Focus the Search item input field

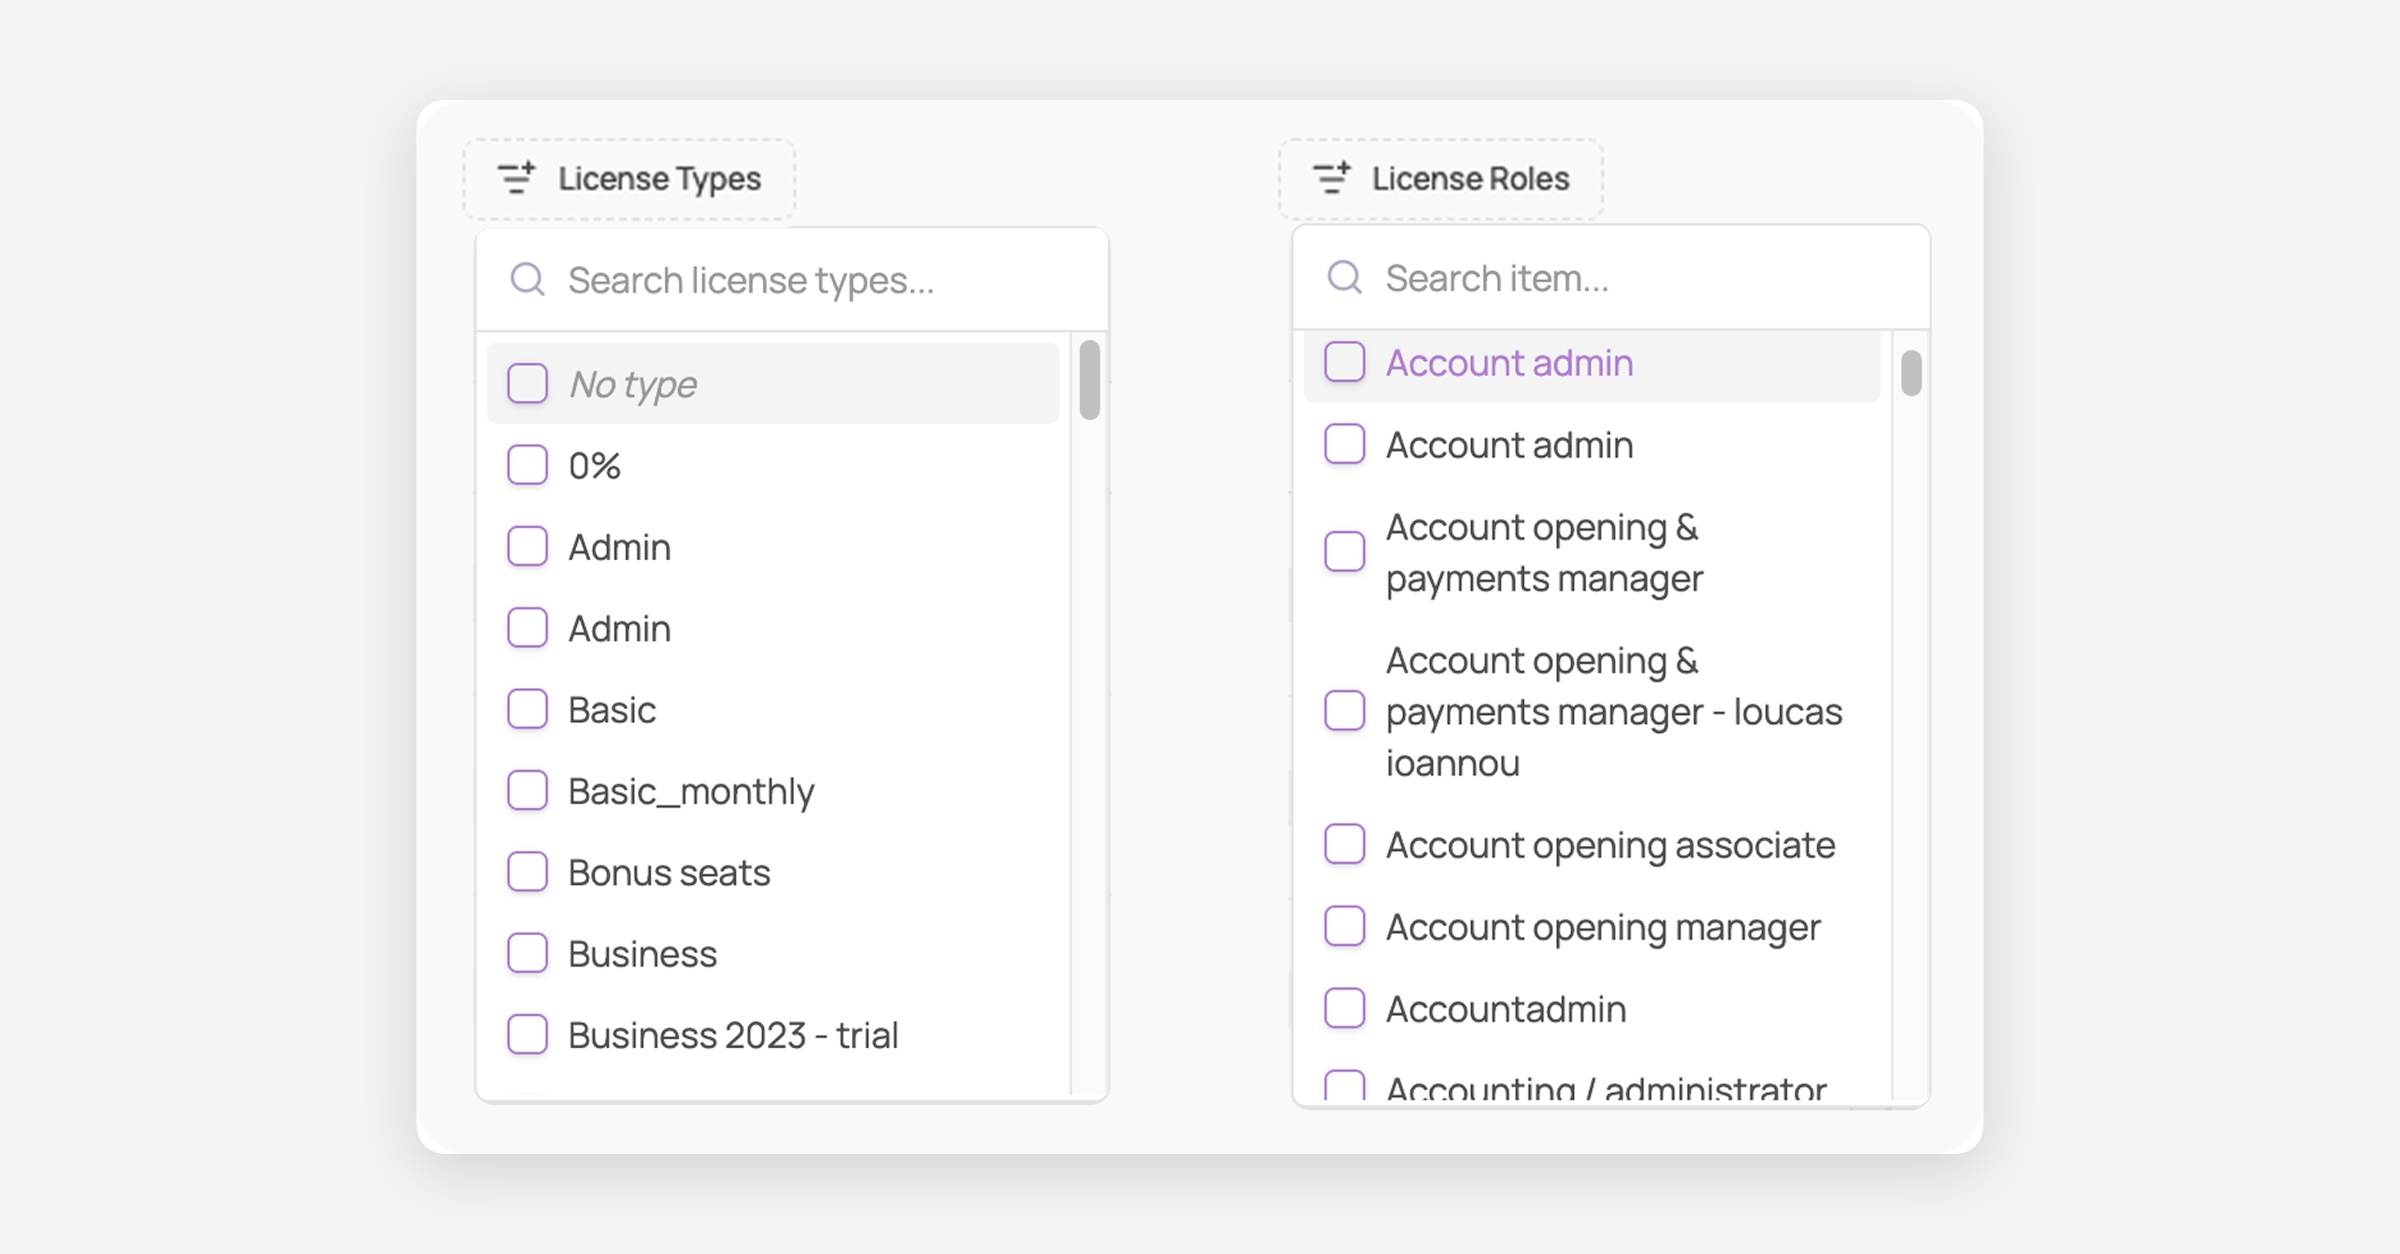pos(1611,277)
